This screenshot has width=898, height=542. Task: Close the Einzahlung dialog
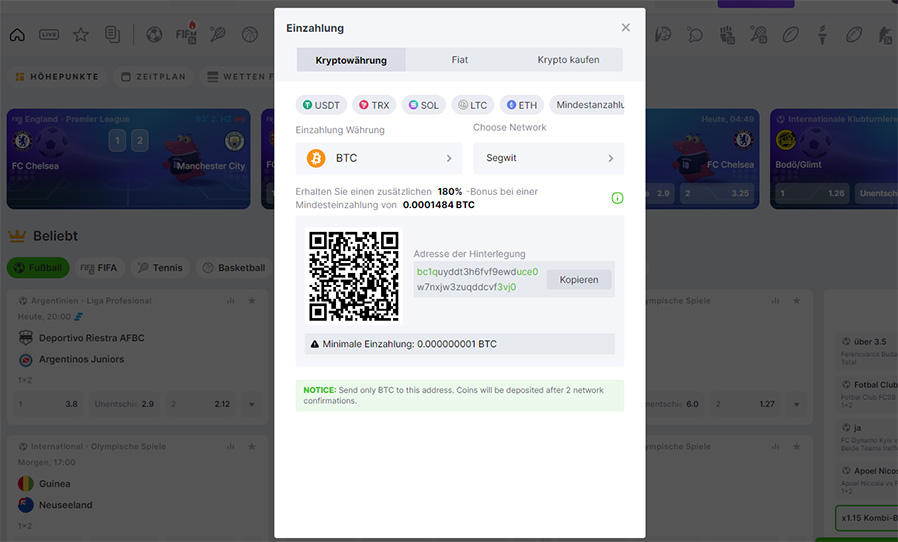pyautogui.click(x=625, y=28)
